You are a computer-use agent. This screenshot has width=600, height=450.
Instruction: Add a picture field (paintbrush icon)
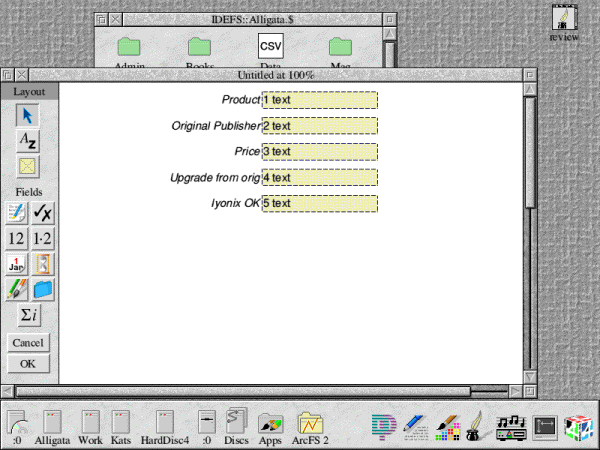tap(17, 290)
